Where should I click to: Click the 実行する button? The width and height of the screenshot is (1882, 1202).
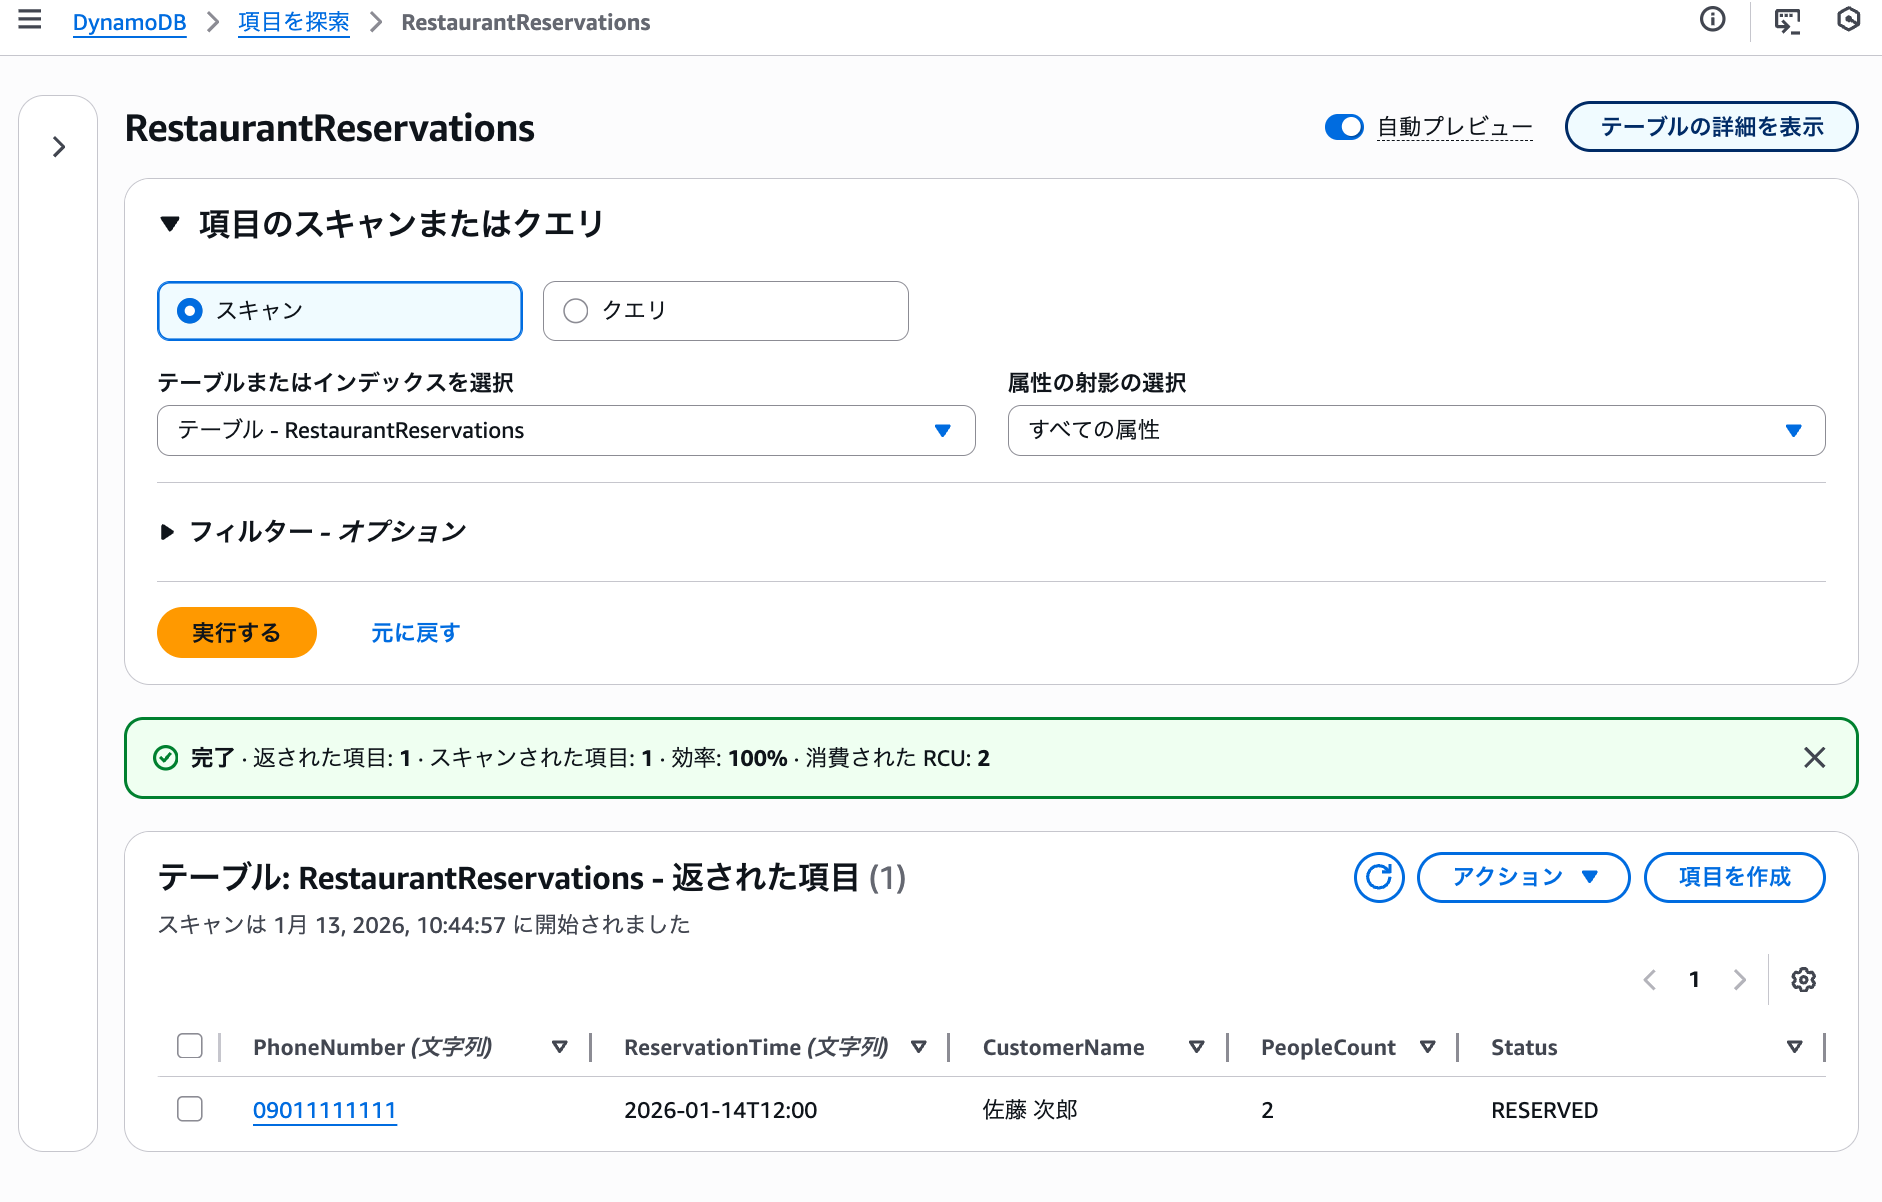coord(236,632)
